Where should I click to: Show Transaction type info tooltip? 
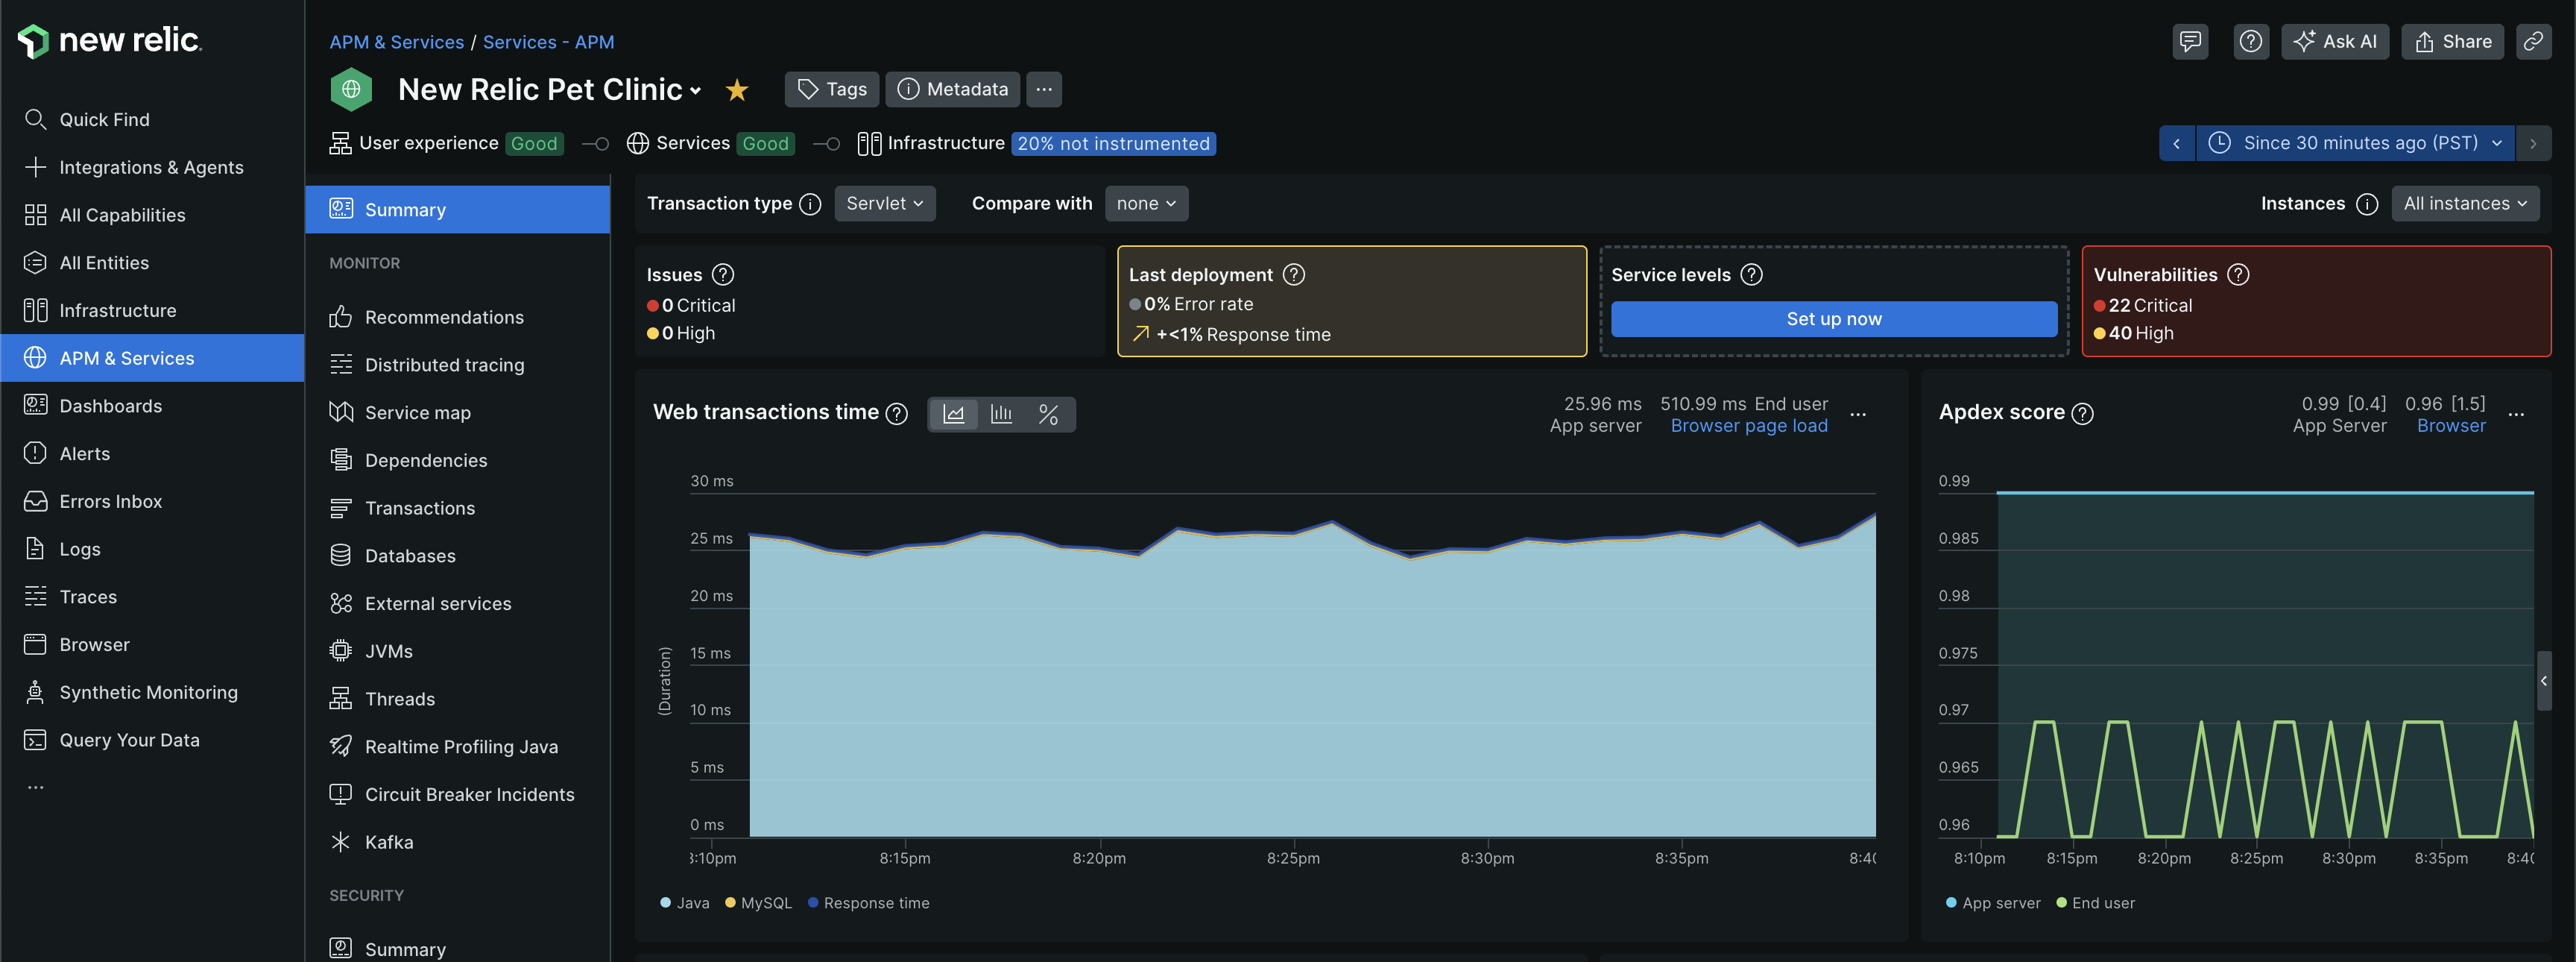point(811,204)
